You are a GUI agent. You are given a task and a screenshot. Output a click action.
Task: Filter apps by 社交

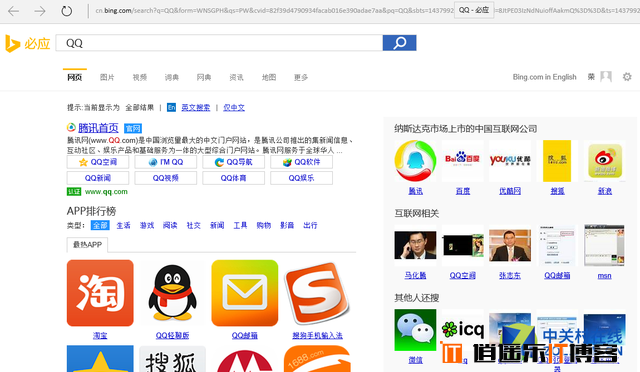tap(193, 225)
